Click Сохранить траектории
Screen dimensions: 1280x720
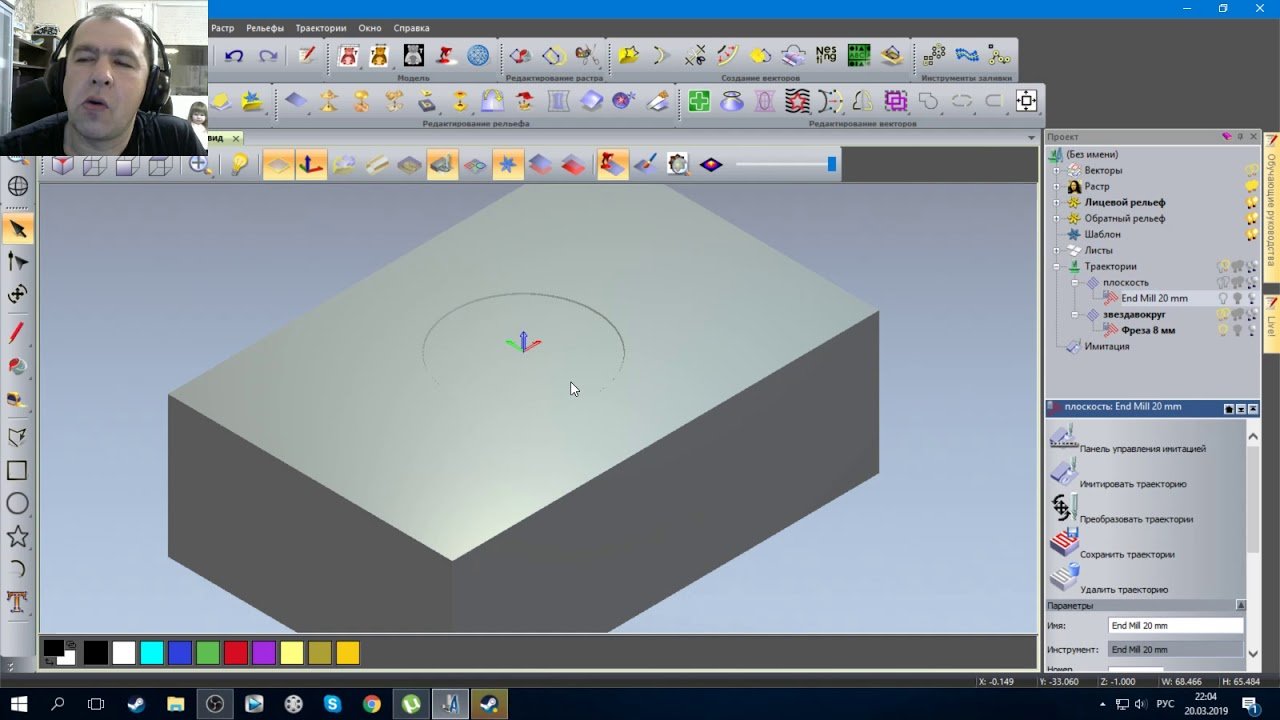point(1126,554)
